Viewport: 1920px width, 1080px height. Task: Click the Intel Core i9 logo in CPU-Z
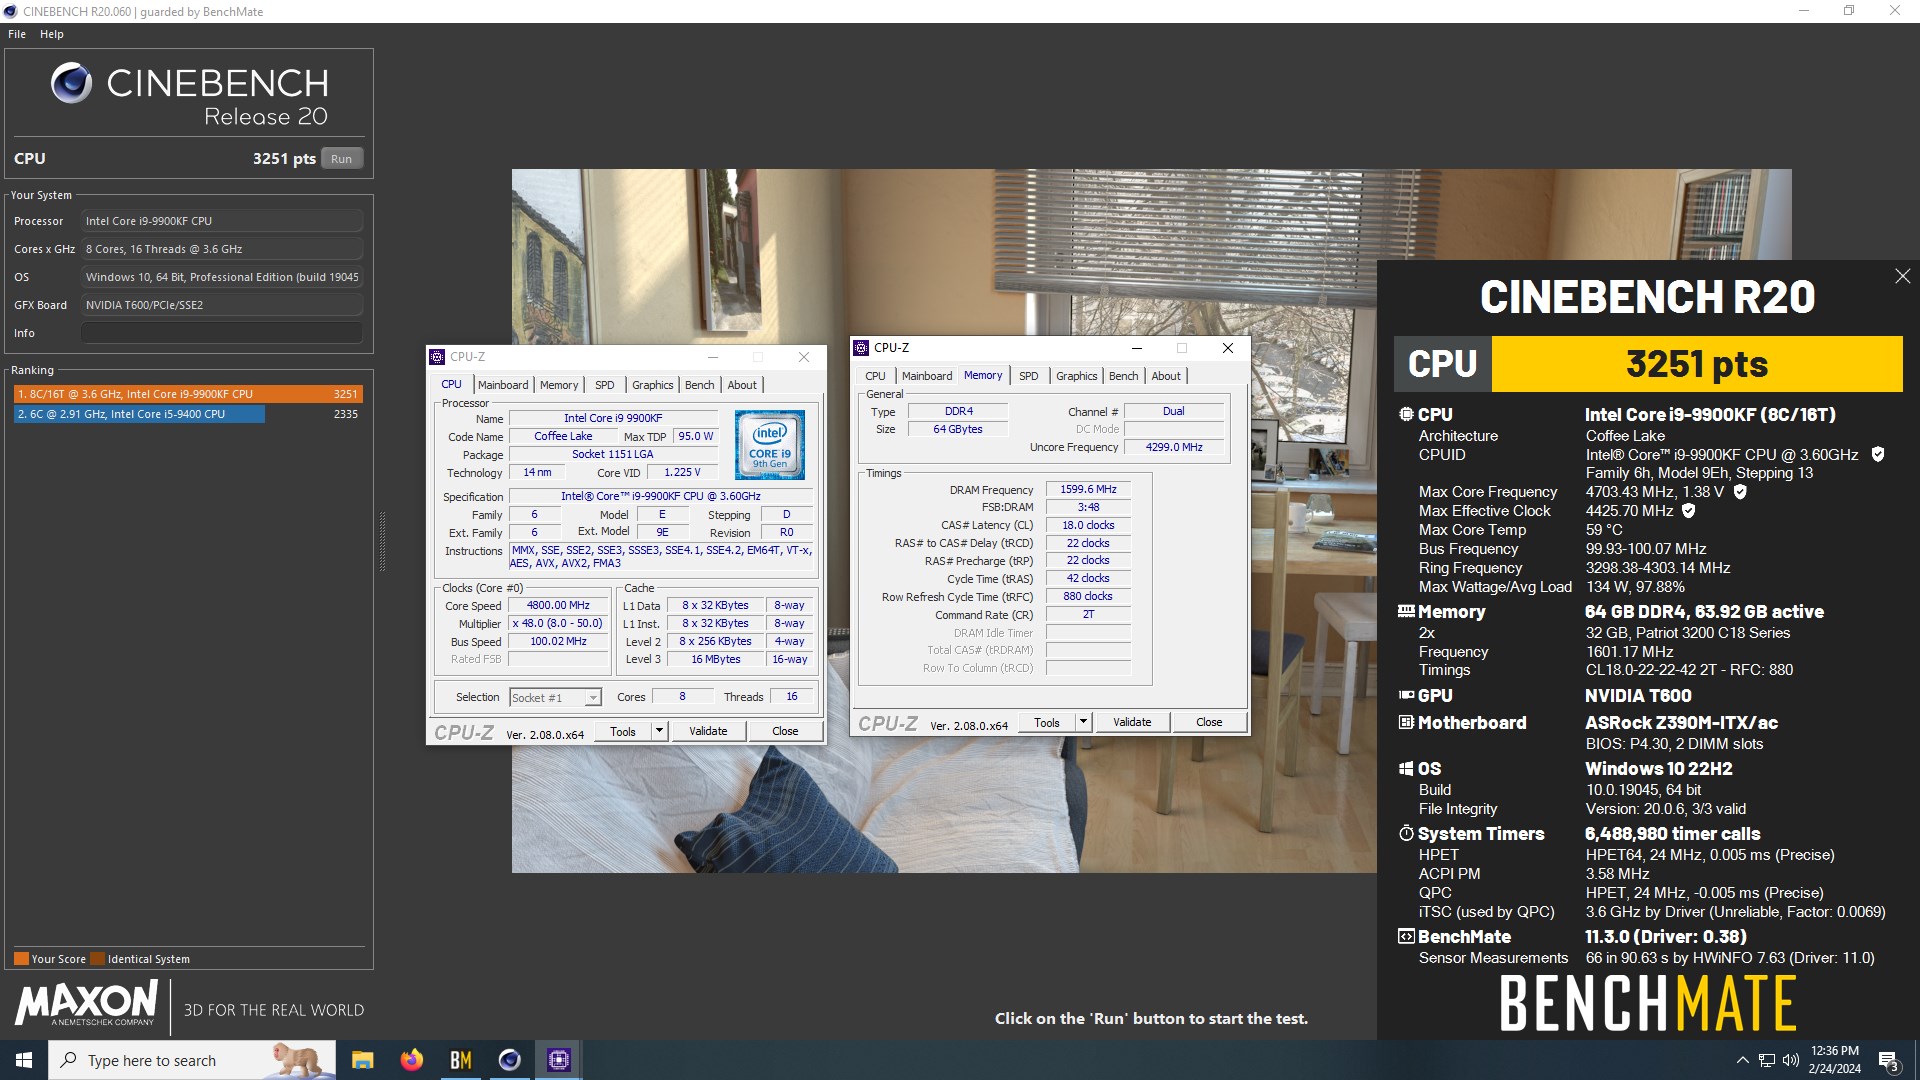click(x=770, y=445)
